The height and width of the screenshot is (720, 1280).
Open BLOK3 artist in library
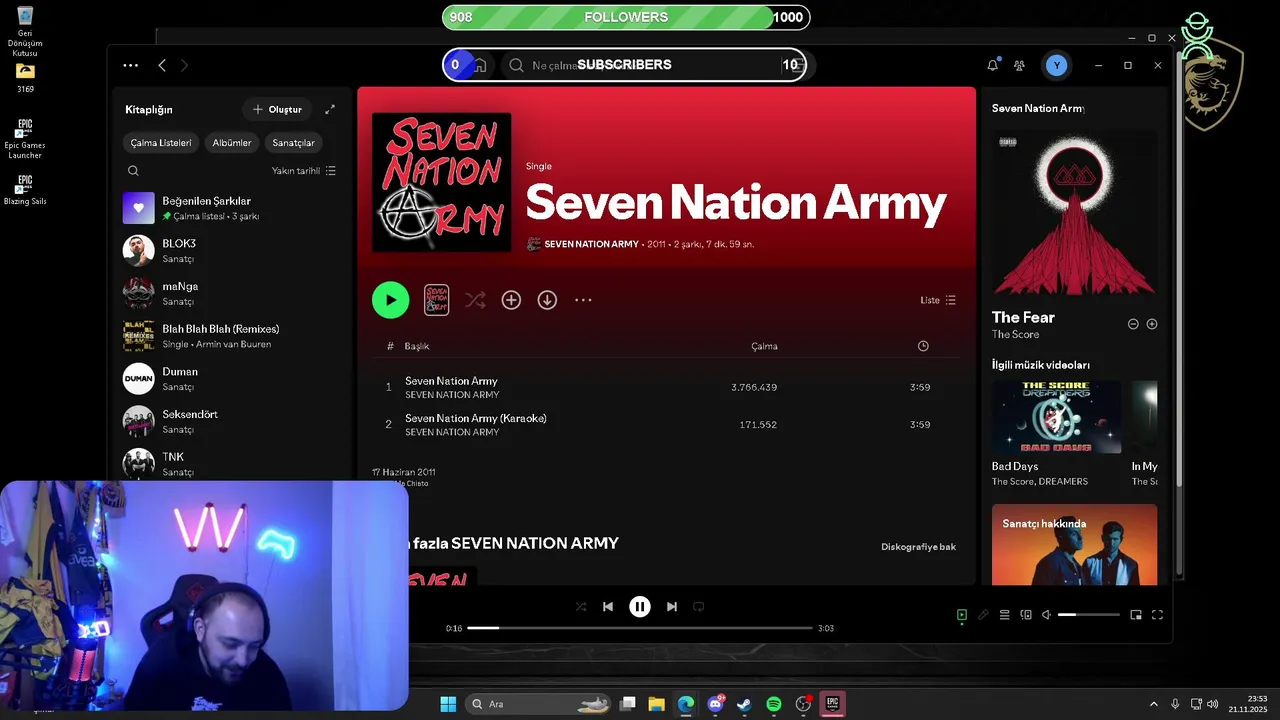(231, 251)
